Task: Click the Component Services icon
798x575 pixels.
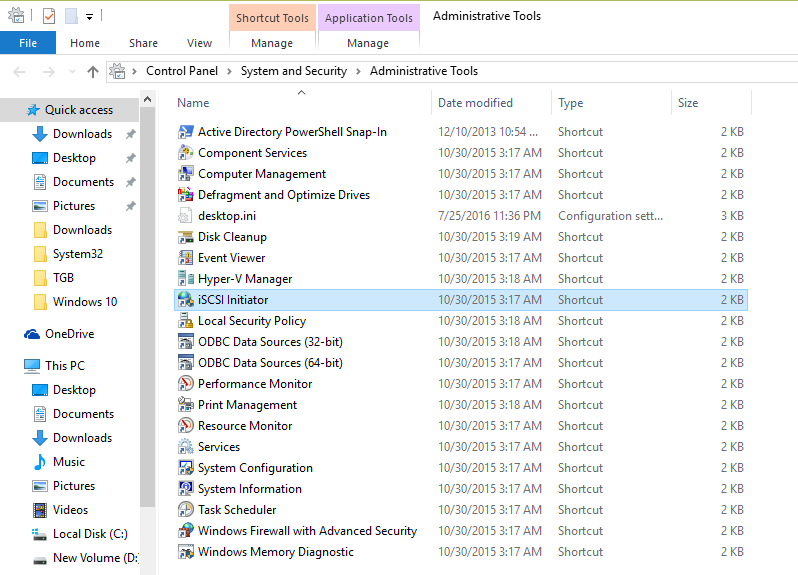Action: [x=185, y=153]
